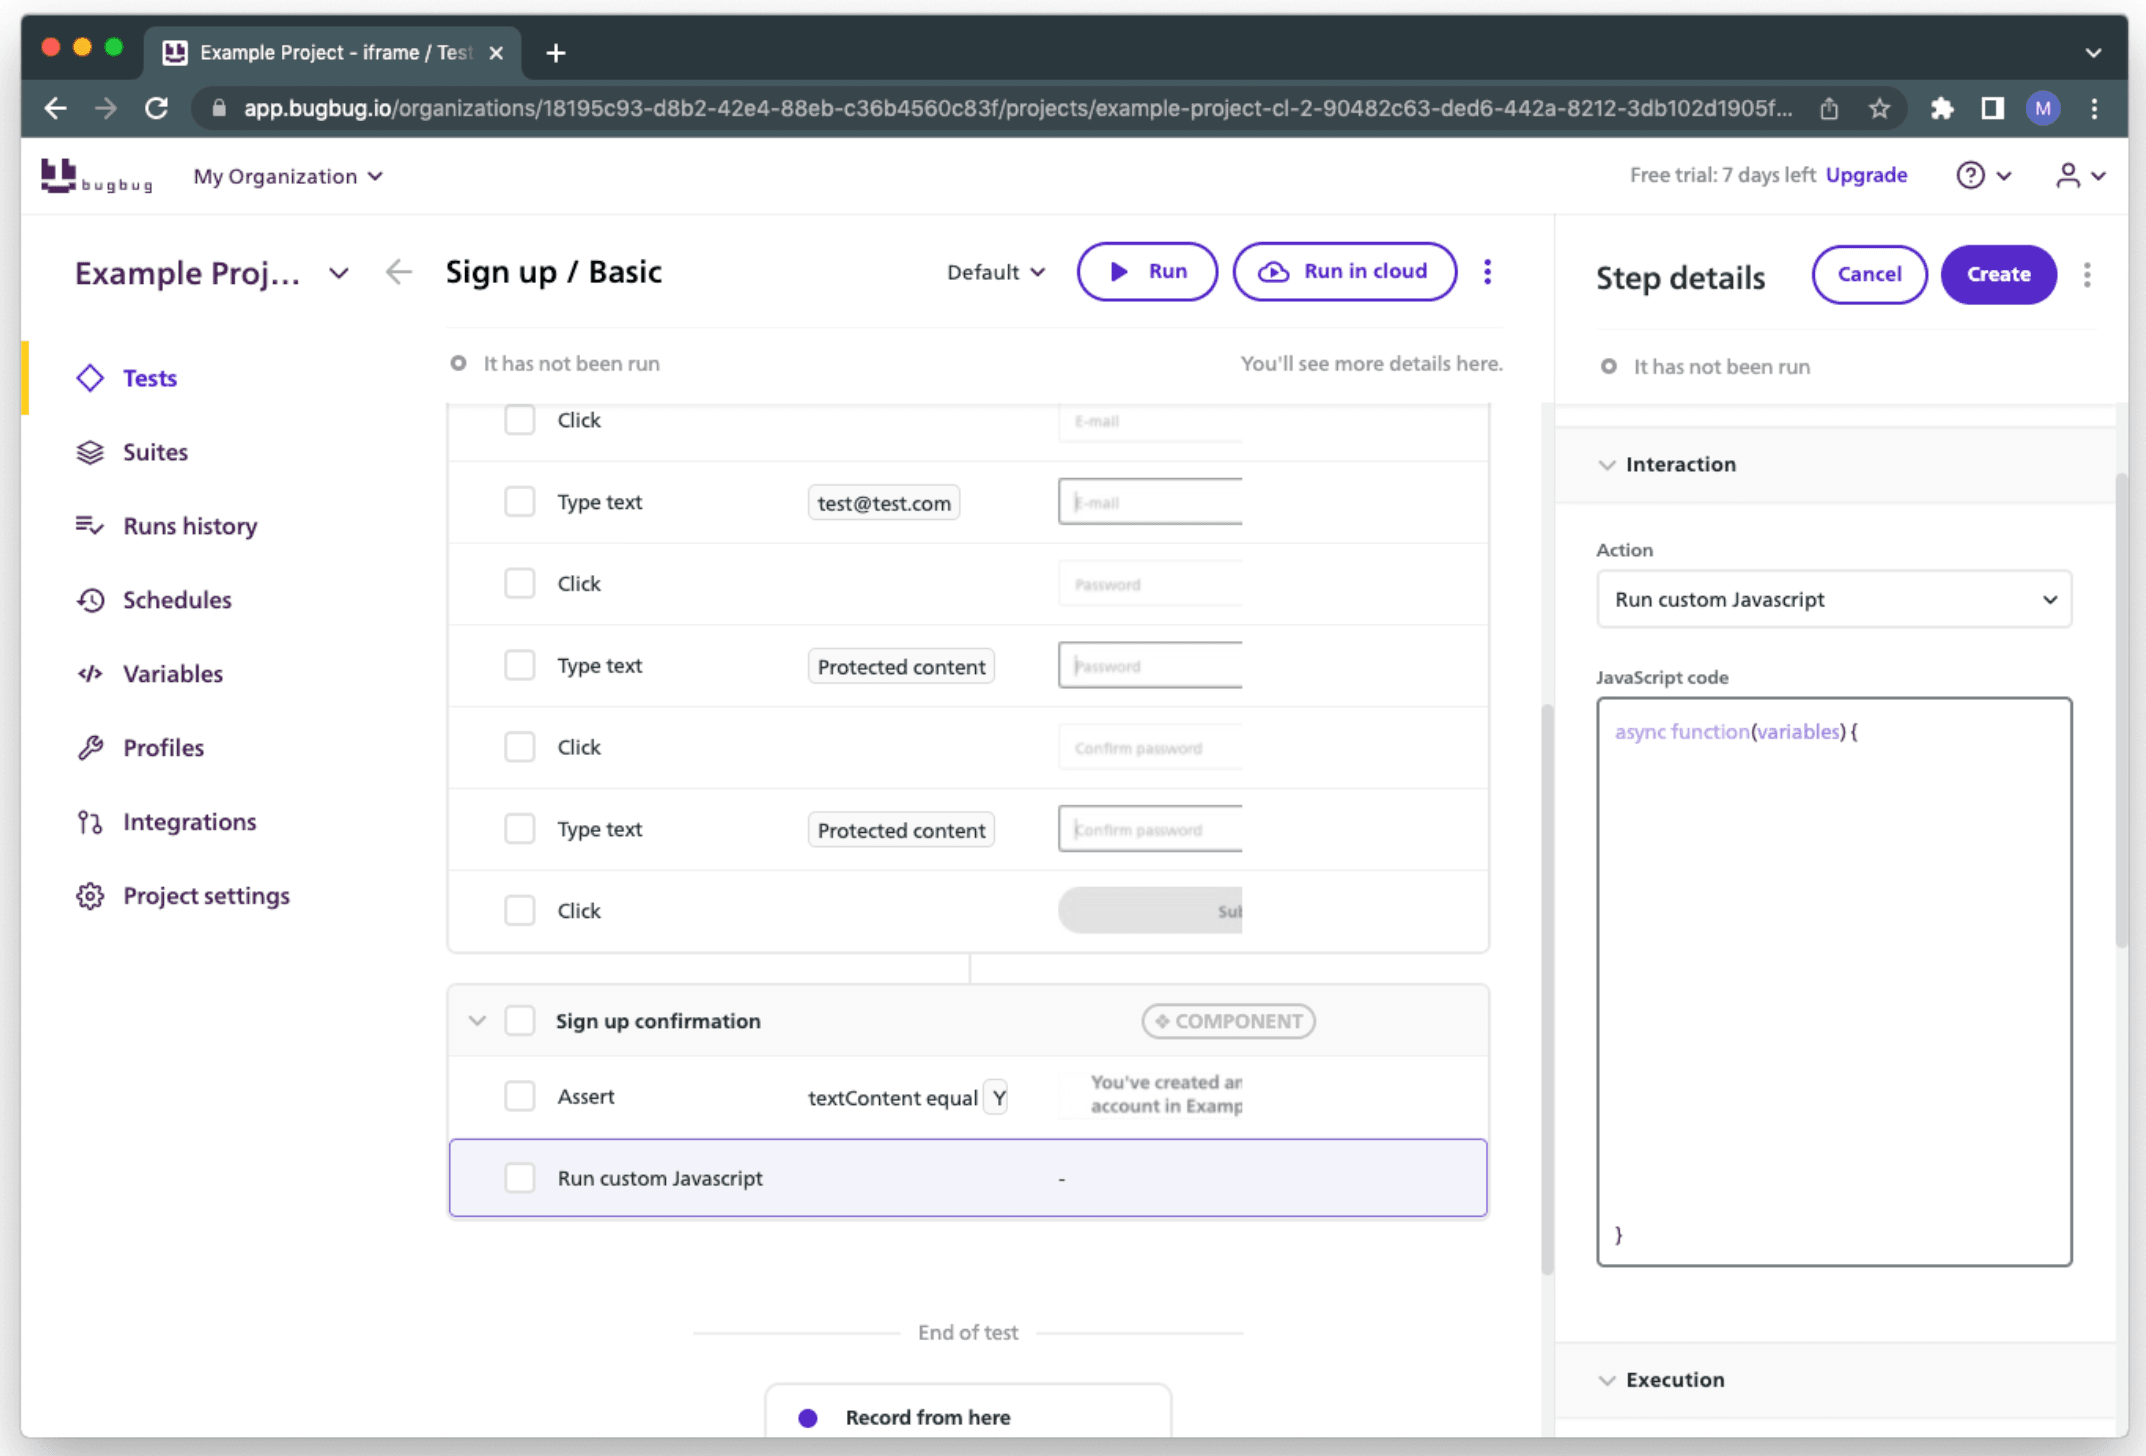Check the Click step for Confirm password
2146x1456 pixels.
519,747
